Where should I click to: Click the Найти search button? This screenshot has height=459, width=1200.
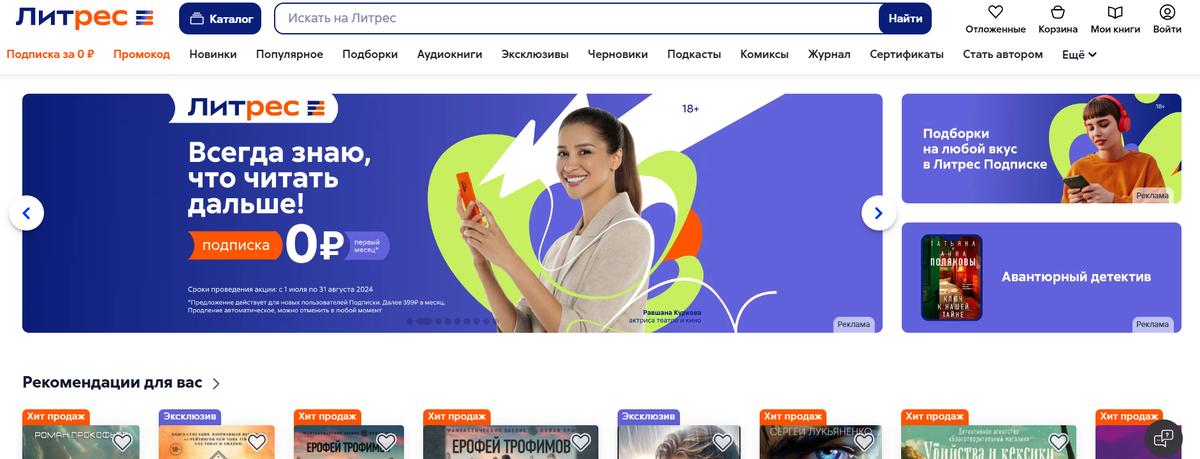click(905, 19)
